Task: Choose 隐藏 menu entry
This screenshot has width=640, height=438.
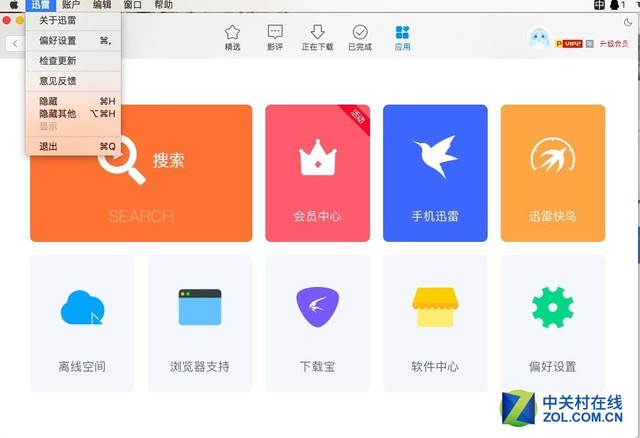Action: (73, 101)
